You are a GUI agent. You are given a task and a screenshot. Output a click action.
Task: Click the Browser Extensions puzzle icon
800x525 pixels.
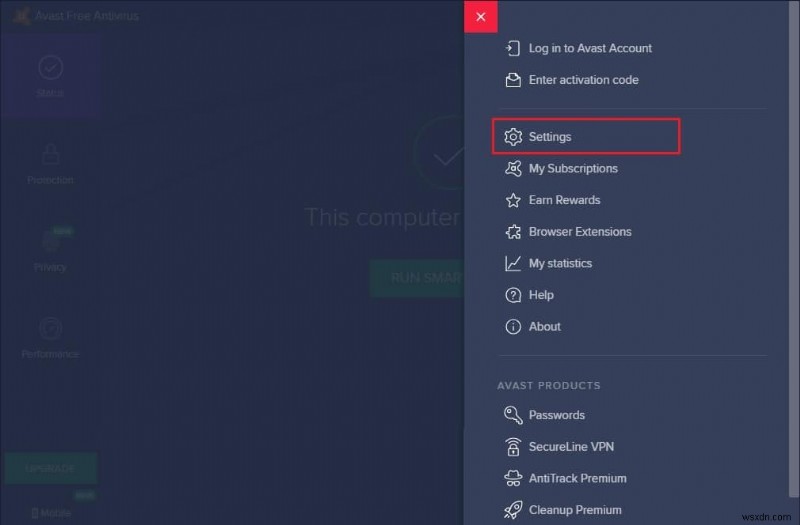(513, 232)
